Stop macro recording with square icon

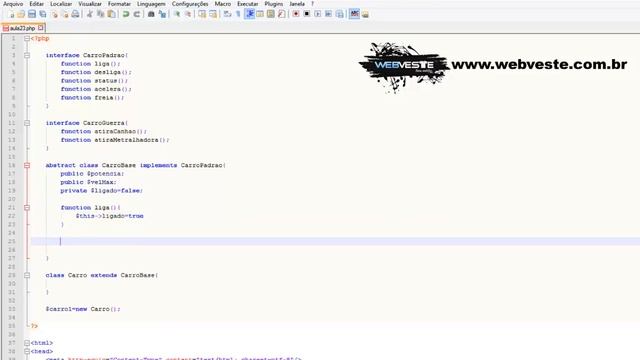coord(307,14)
